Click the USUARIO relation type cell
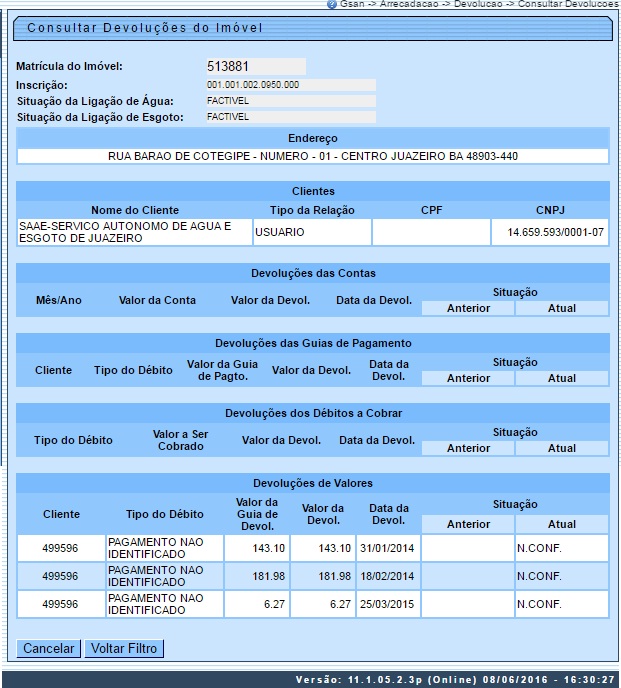This screenshot has height=688, width=621. click(x=310, y=232)
